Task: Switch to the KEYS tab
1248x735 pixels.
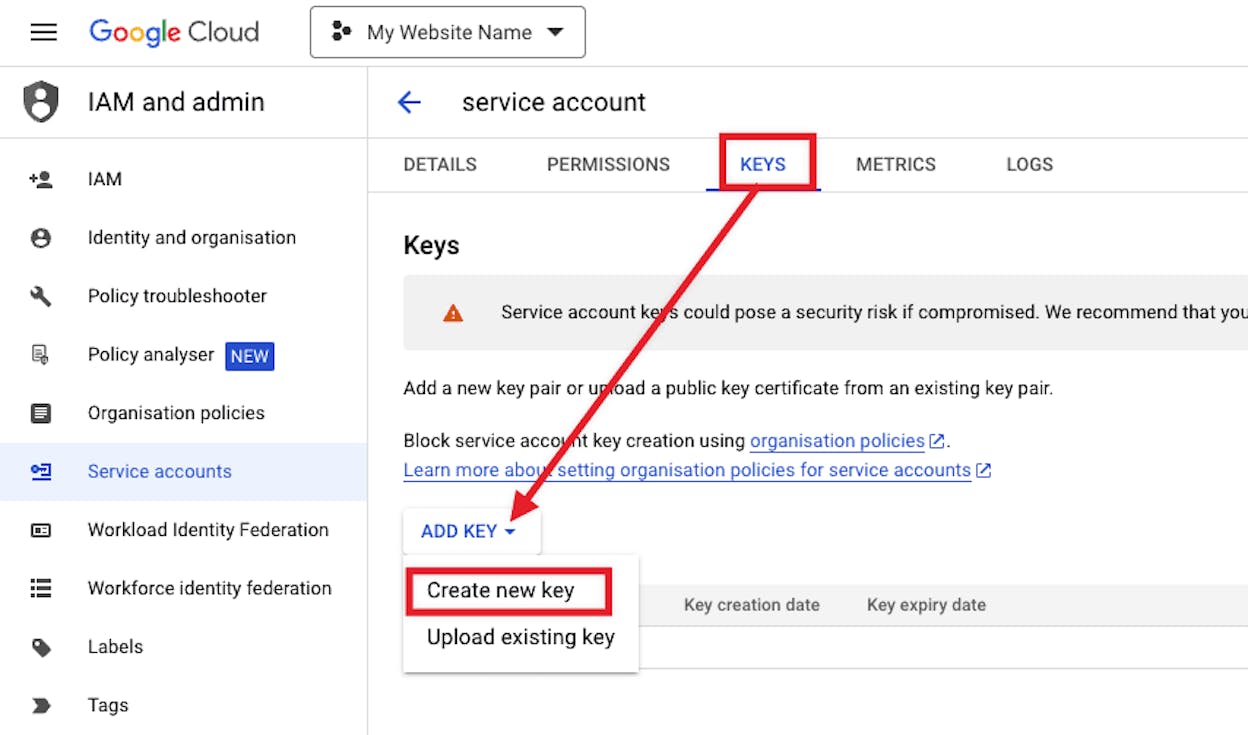Action: tap(763, 164)
